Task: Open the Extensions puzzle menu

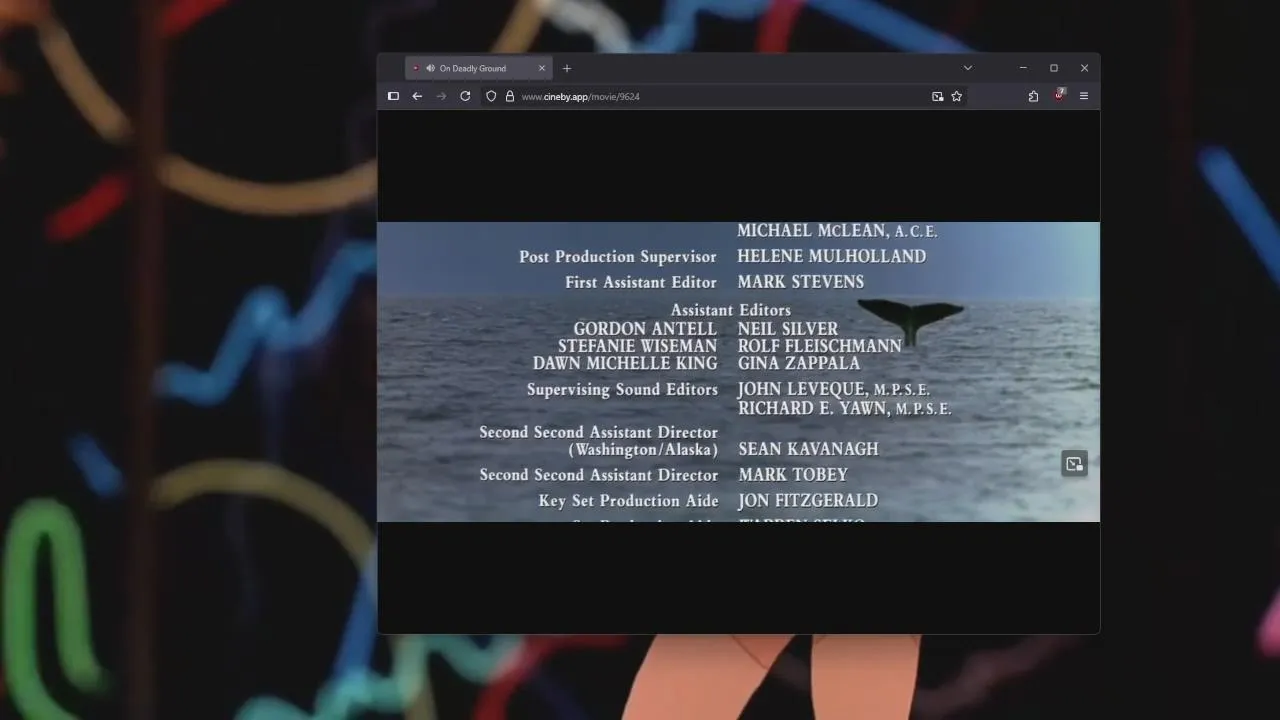Action: pos(1033,96)
